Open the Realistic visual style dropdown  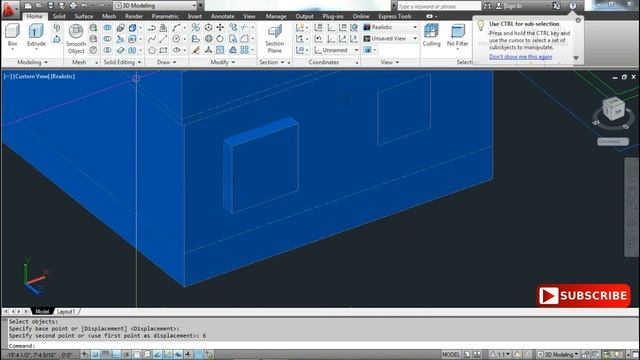[390, 27]
